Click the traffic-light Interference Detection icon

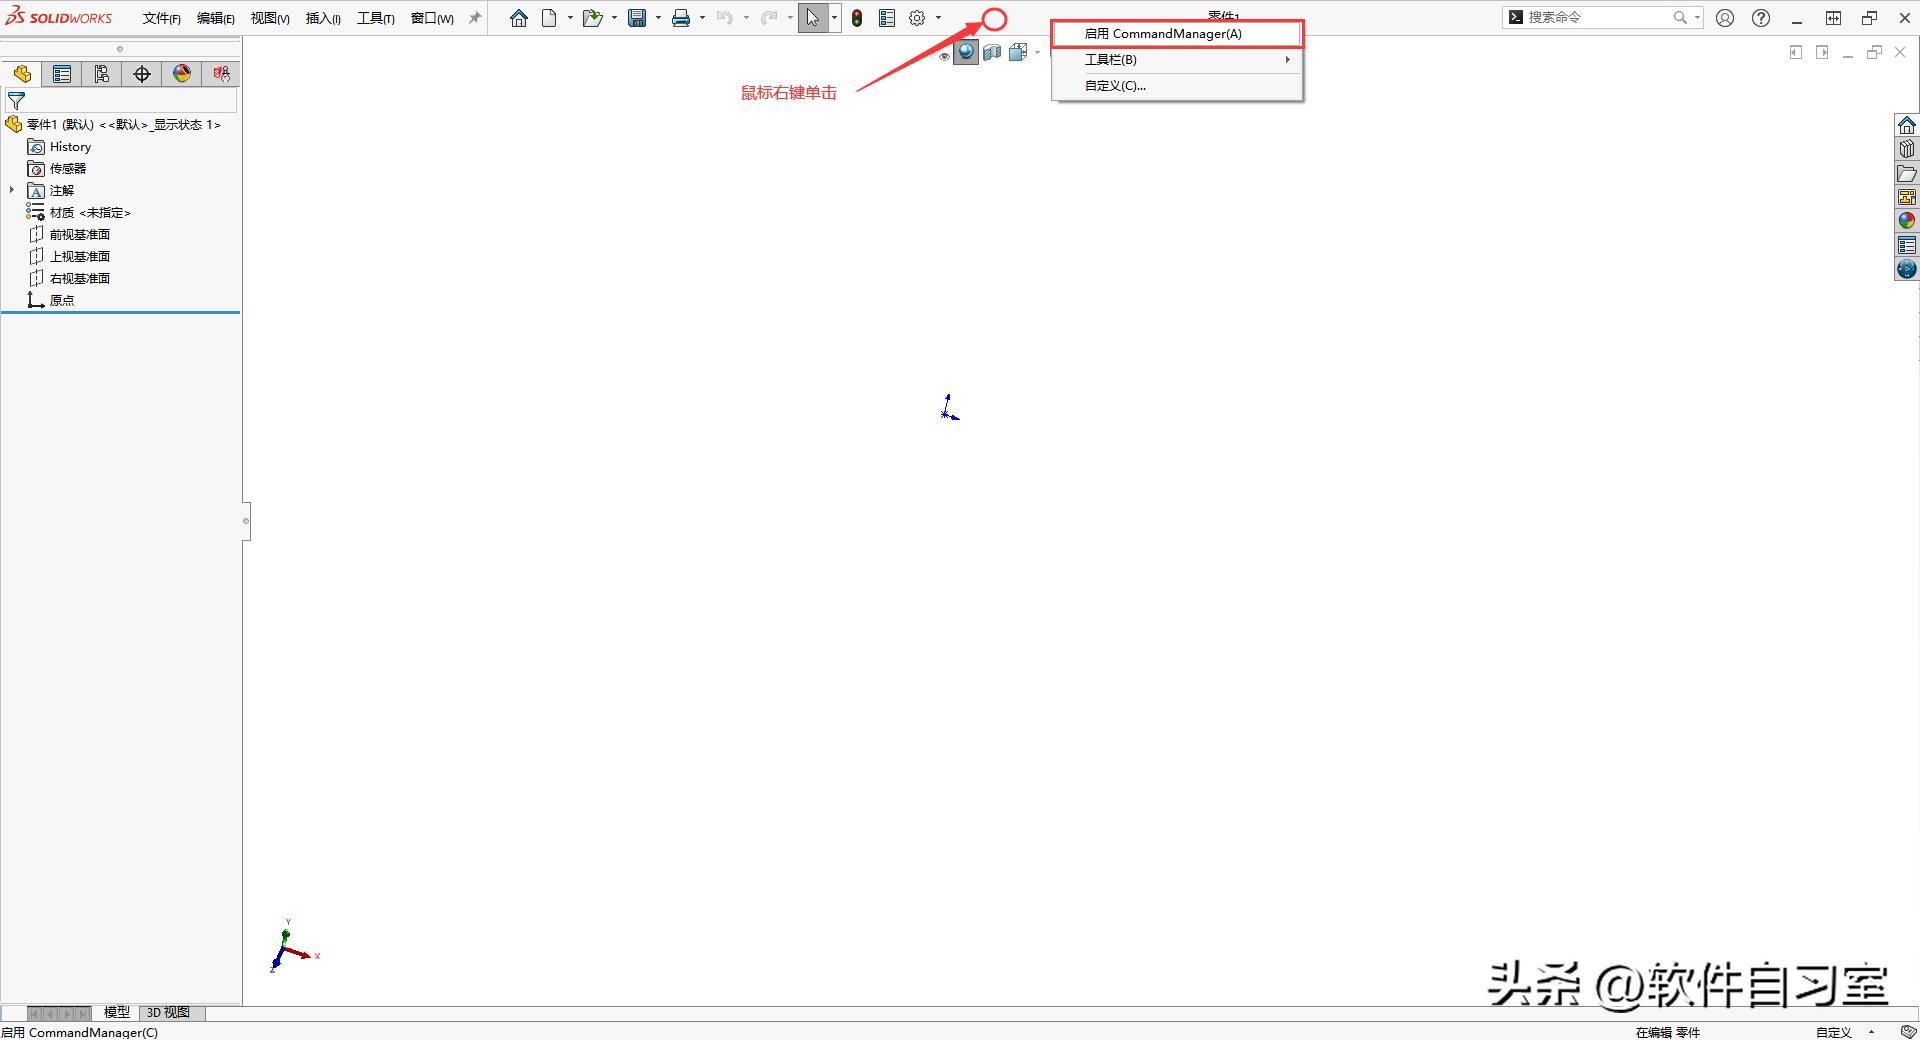pos(856,17)
